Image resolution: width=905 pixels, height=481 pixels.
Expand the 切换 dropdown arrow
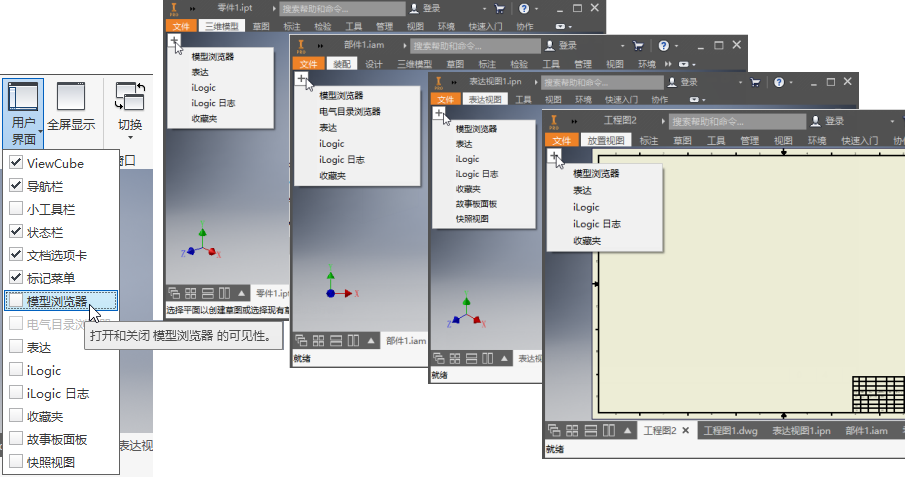pos(130,137)
